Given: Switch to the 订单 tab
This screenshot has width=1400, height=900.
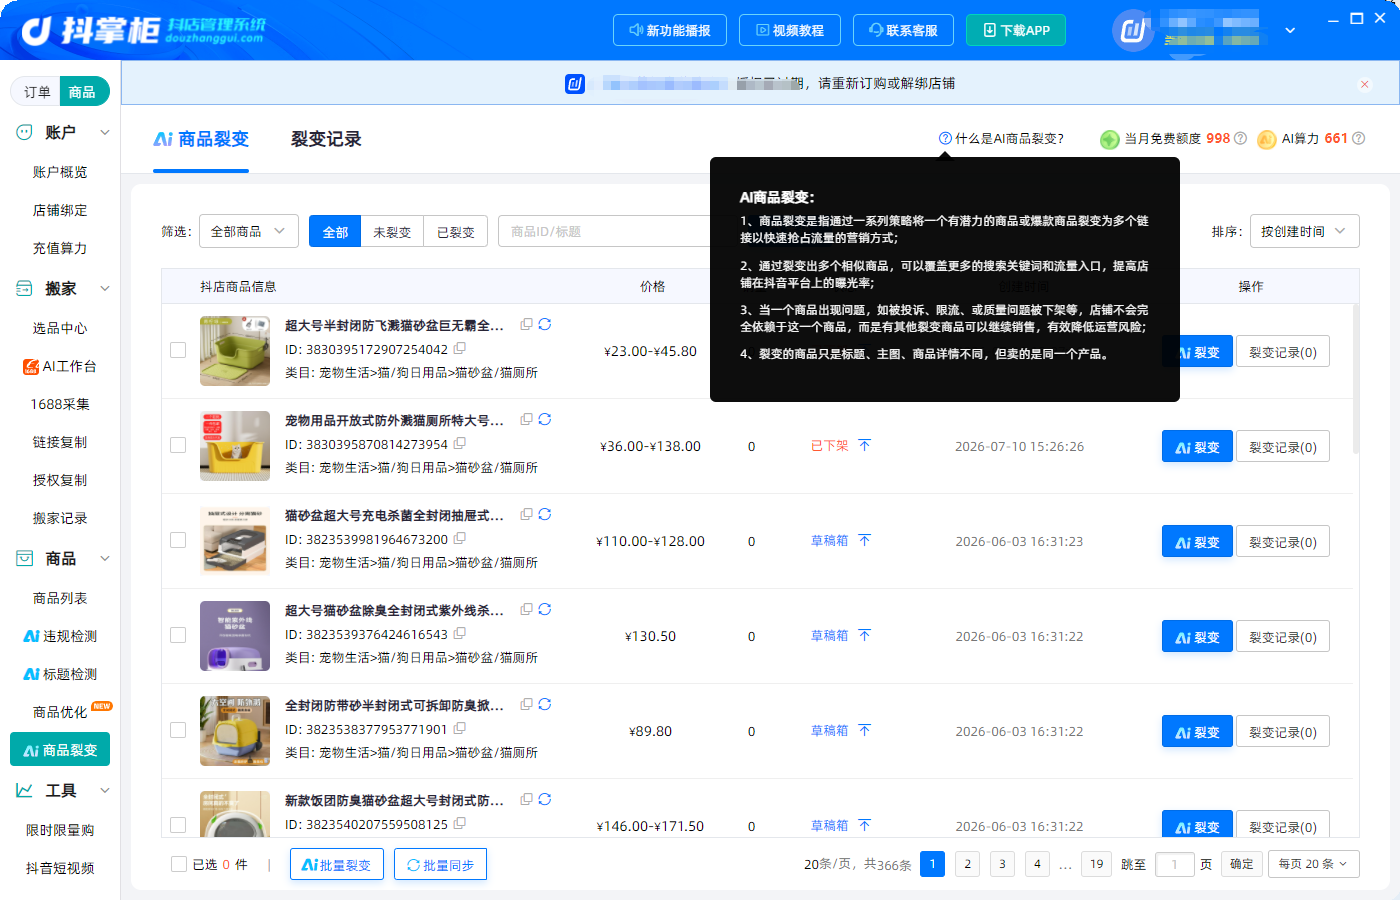Looking at the screenshot, I should click(x=37, y=92).
